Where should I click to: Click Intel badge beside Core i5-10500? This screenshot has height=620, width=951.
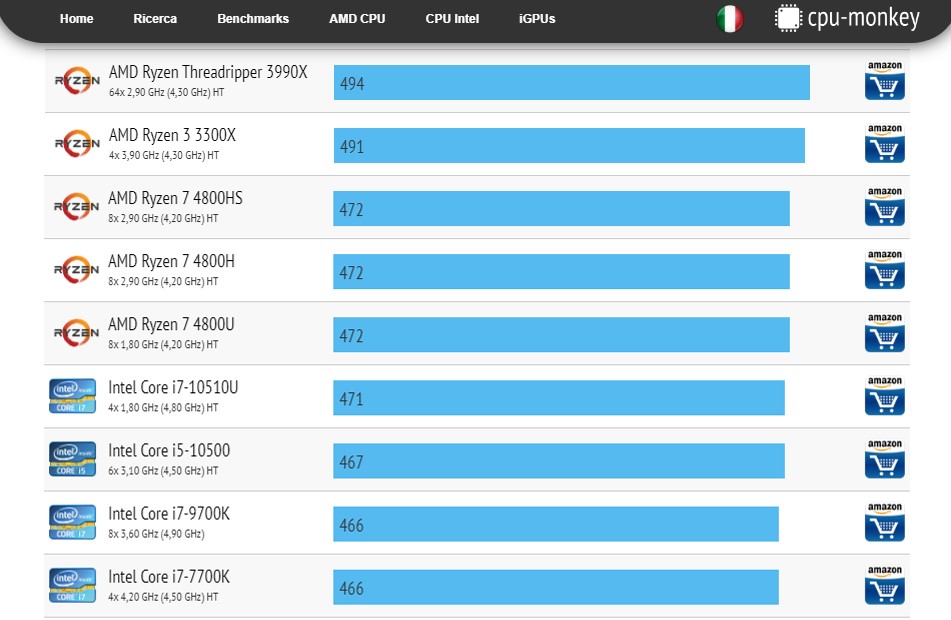point(72,459)
